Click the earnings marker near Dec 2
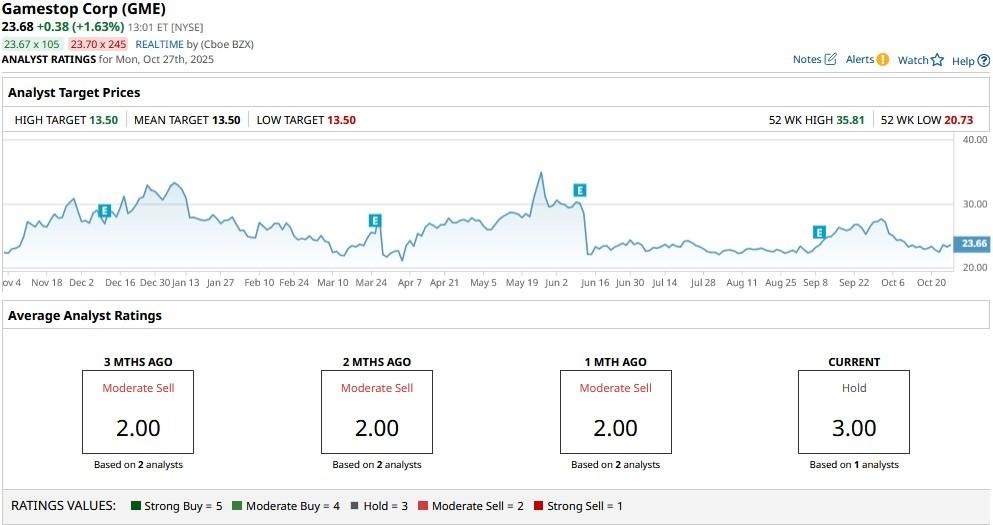Viewport: 993px width, 525px height. tap(104, 211)
